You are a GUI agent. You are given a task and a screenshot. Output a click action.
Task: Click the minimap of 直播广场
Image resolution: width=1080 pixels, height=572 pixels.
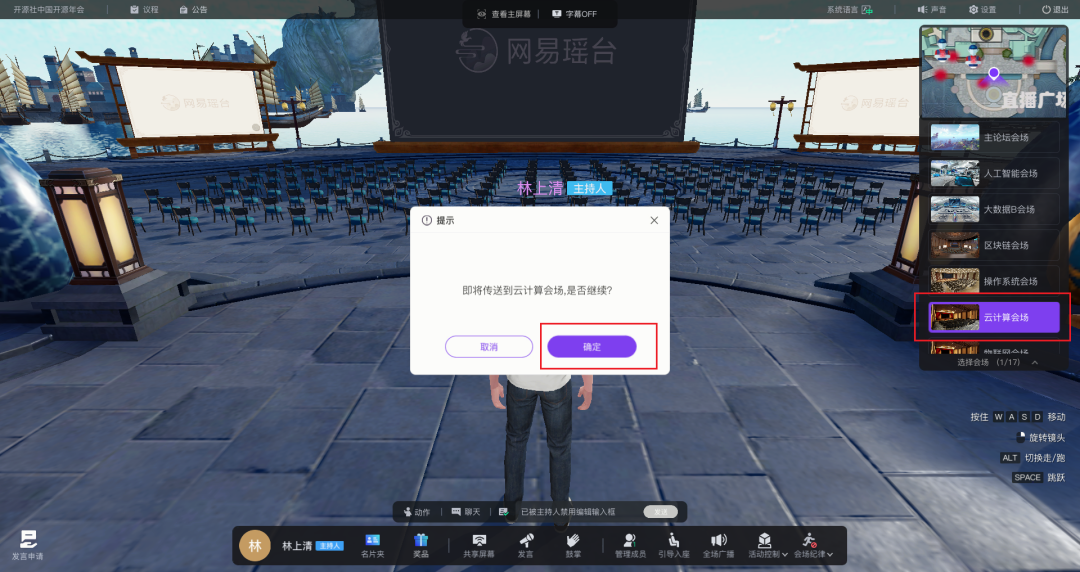(994, 72)
